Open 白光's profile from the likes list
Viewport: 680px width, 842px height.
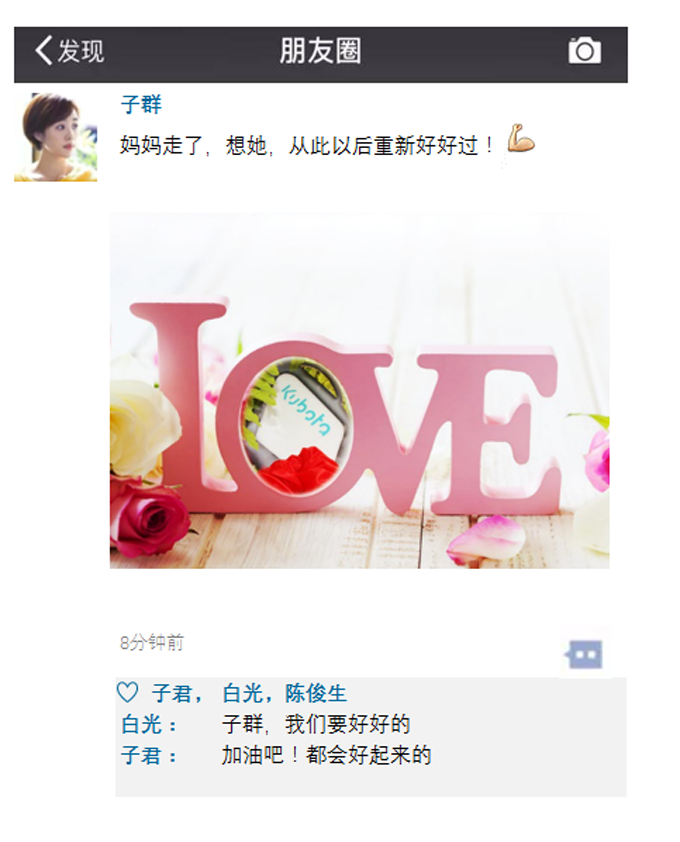pyautogui.click(x=243, y=693)
